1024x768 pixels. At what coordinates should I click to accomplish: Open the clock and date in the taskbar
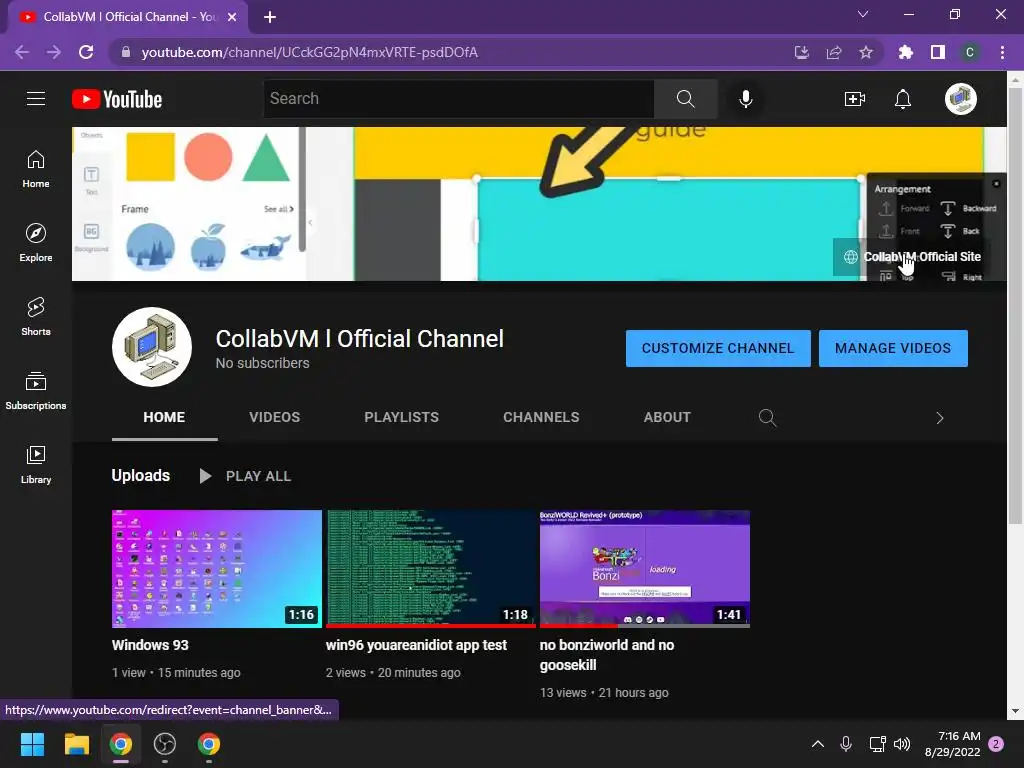tap(952, 744)
